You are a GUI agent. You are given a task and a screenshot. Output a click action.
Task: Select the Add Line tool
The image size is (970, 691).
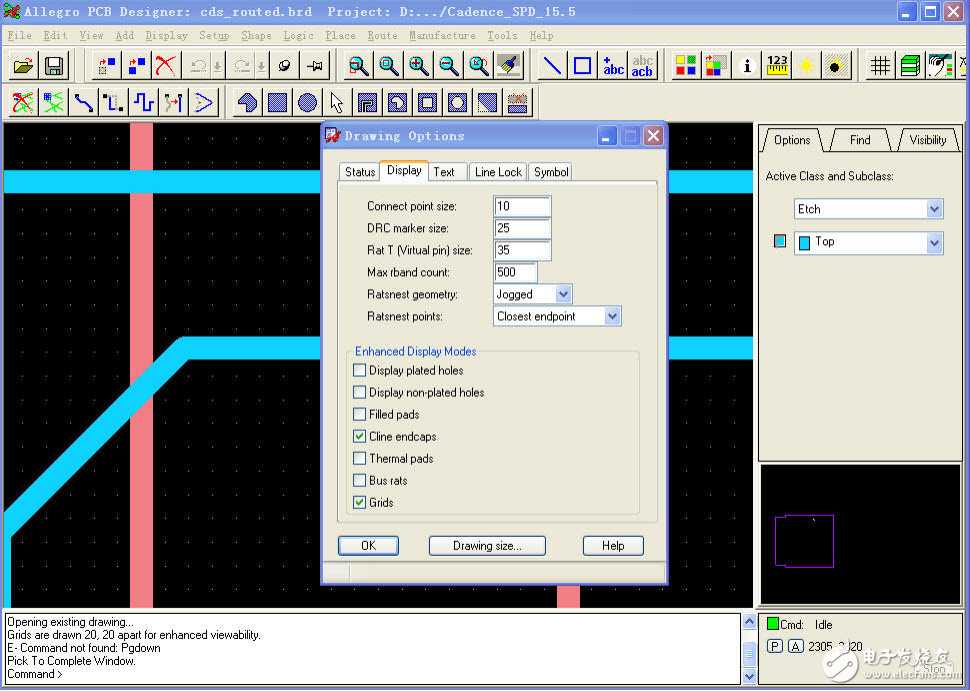[552, 66]
